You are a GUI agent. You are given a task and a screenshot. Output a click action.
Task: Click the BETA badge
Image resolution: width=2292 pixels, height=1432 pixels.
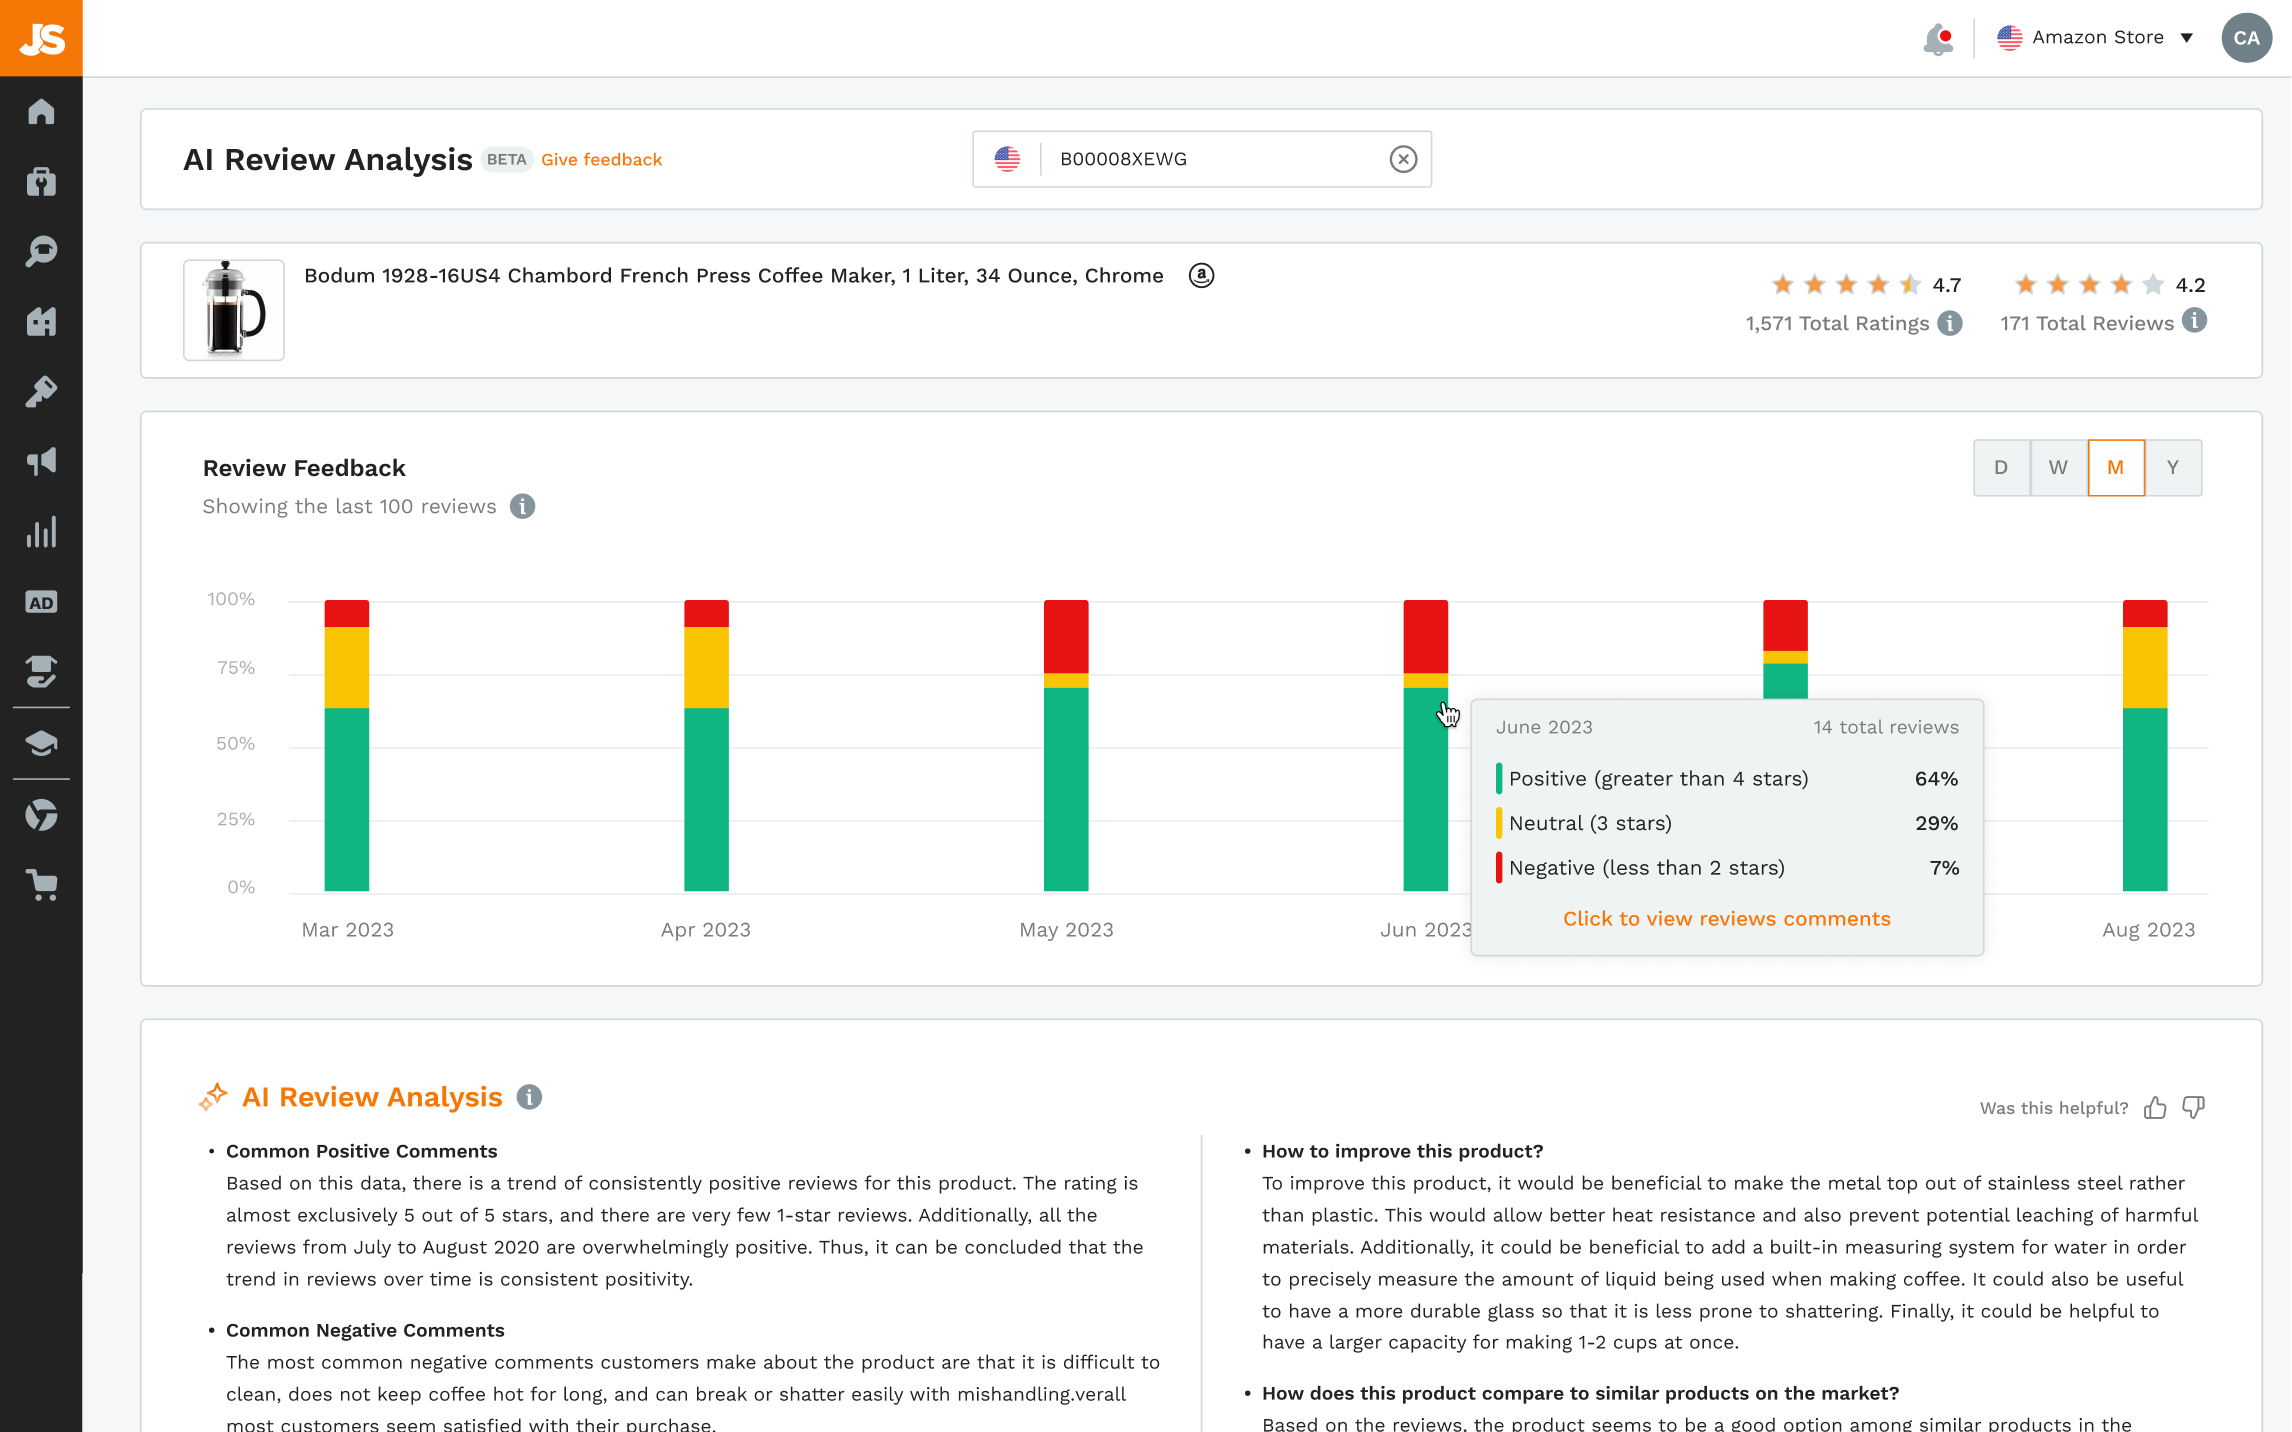coord(506,159)
